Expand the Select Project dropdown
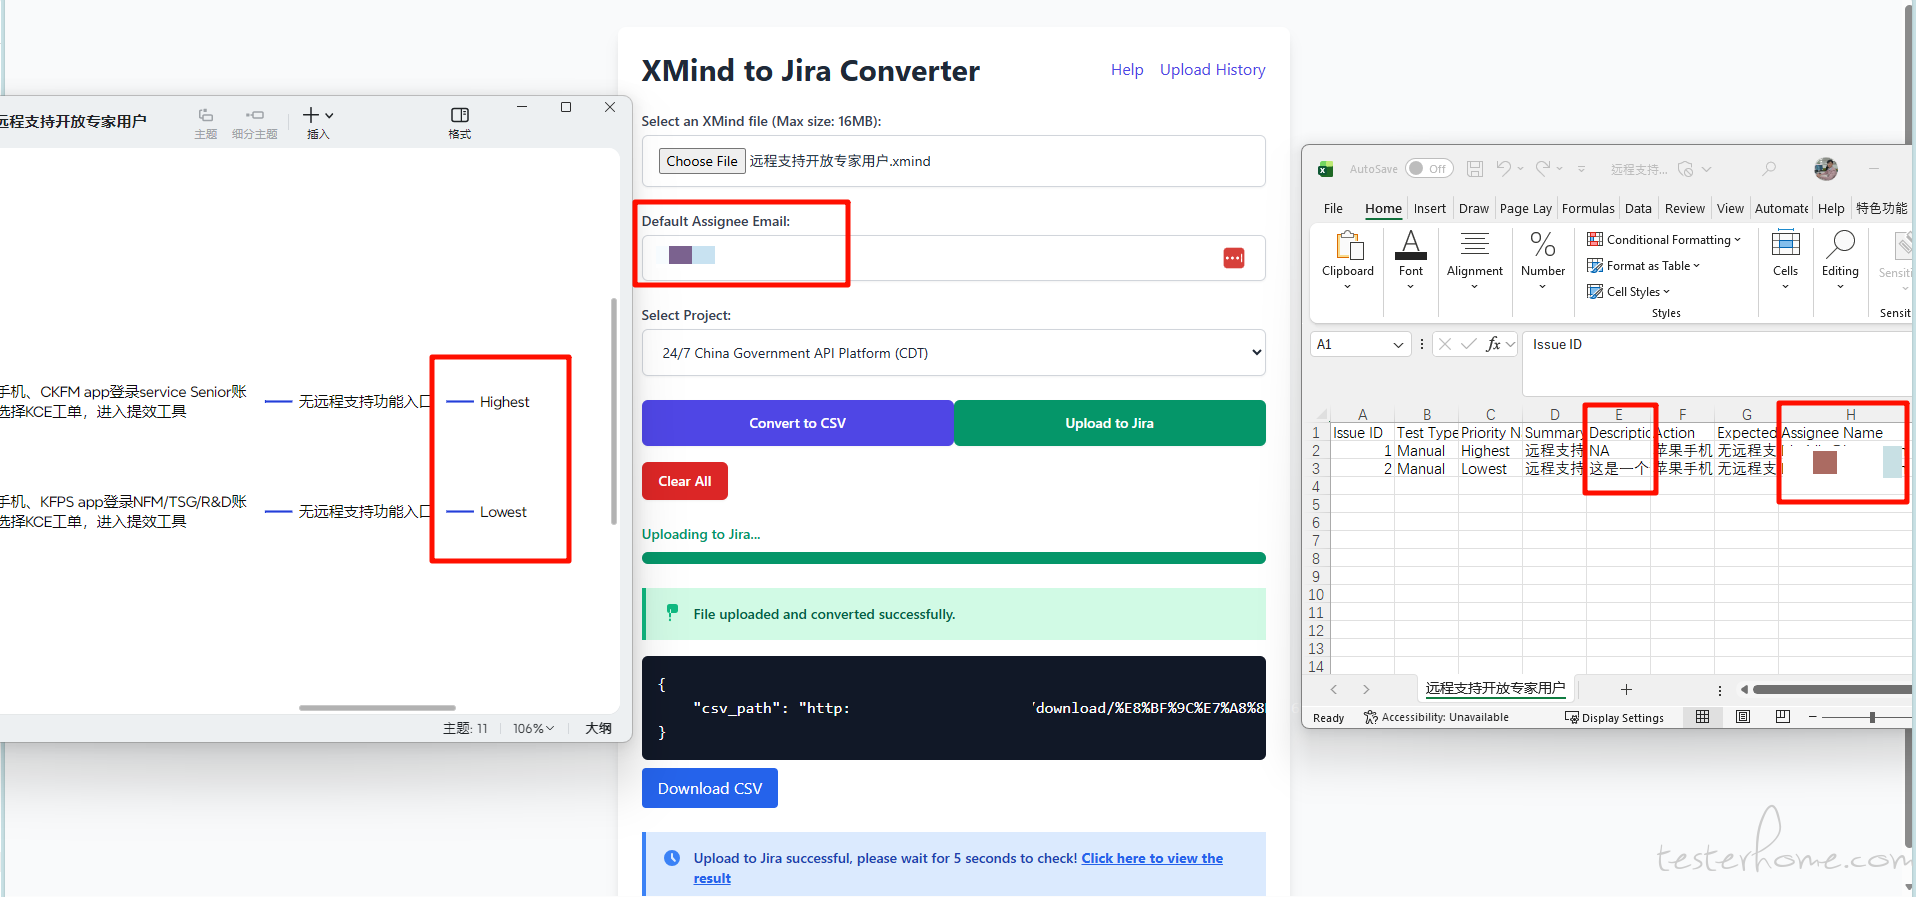This screenshot has height=897, width=1916. point(953,353)
